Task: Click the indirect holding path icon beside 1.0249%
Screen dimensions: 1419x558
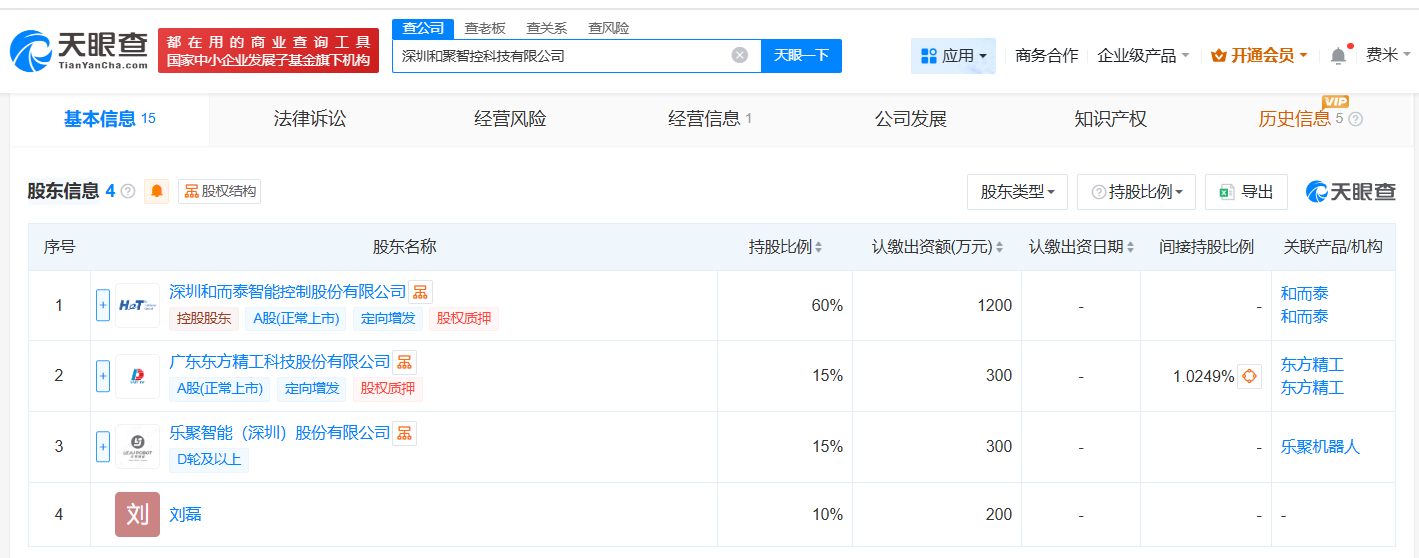Action: tap(1249, 377)
